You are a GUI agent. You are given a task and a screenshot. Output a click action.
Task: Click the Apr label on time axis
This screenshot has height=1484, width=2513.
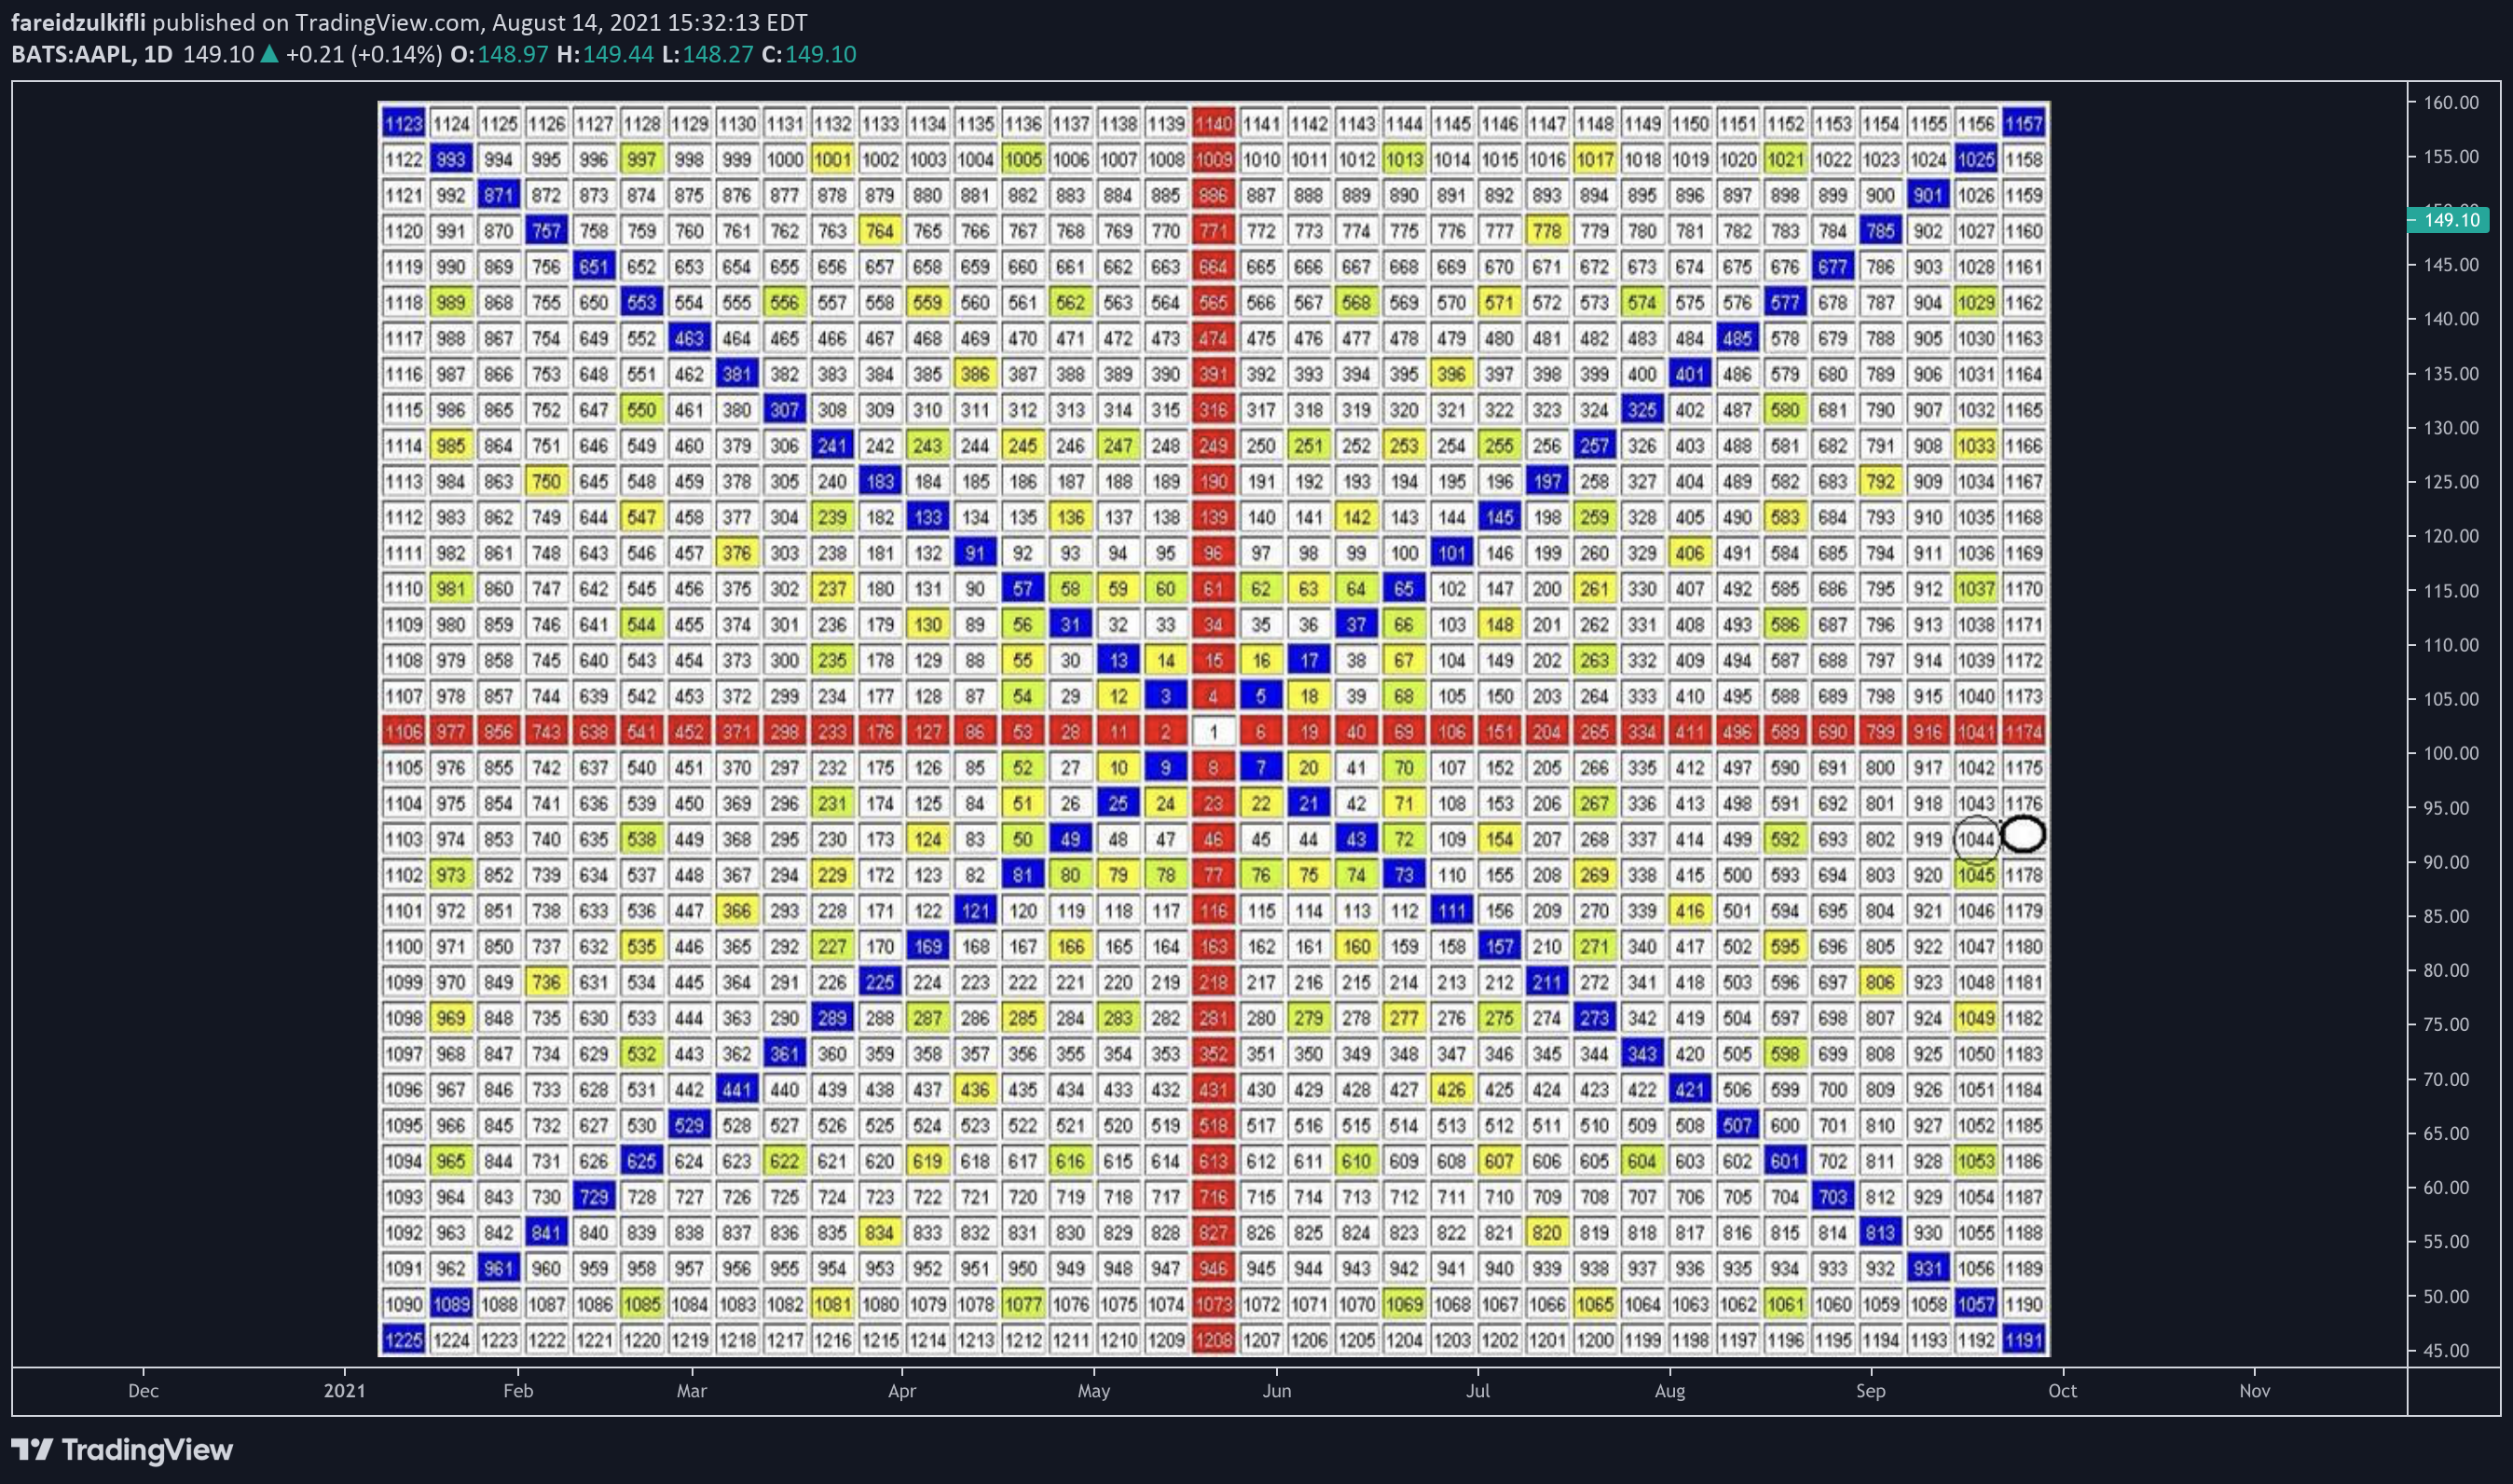pos(902,1390)
